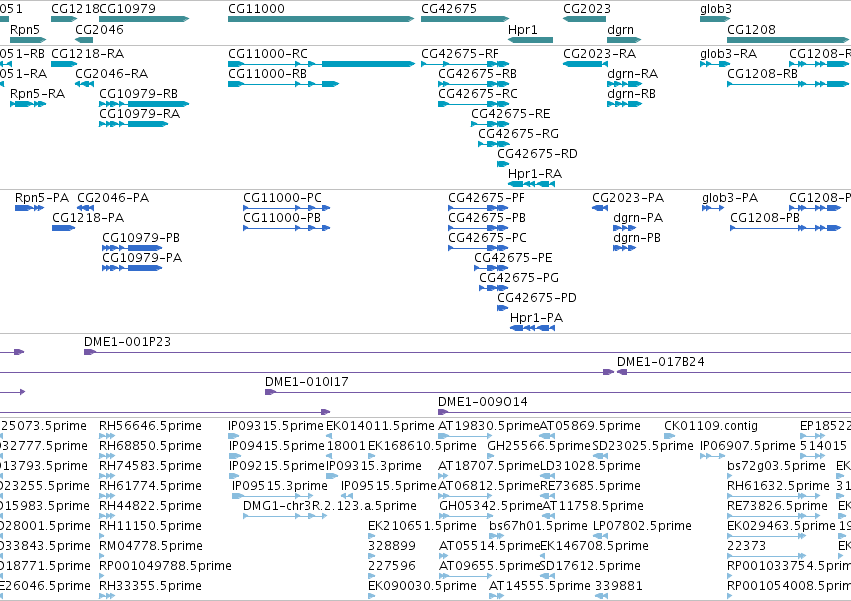Click BAC clone DME1-009O14
The height and width of the screenshot is (601, 851).
coord(644,413)
